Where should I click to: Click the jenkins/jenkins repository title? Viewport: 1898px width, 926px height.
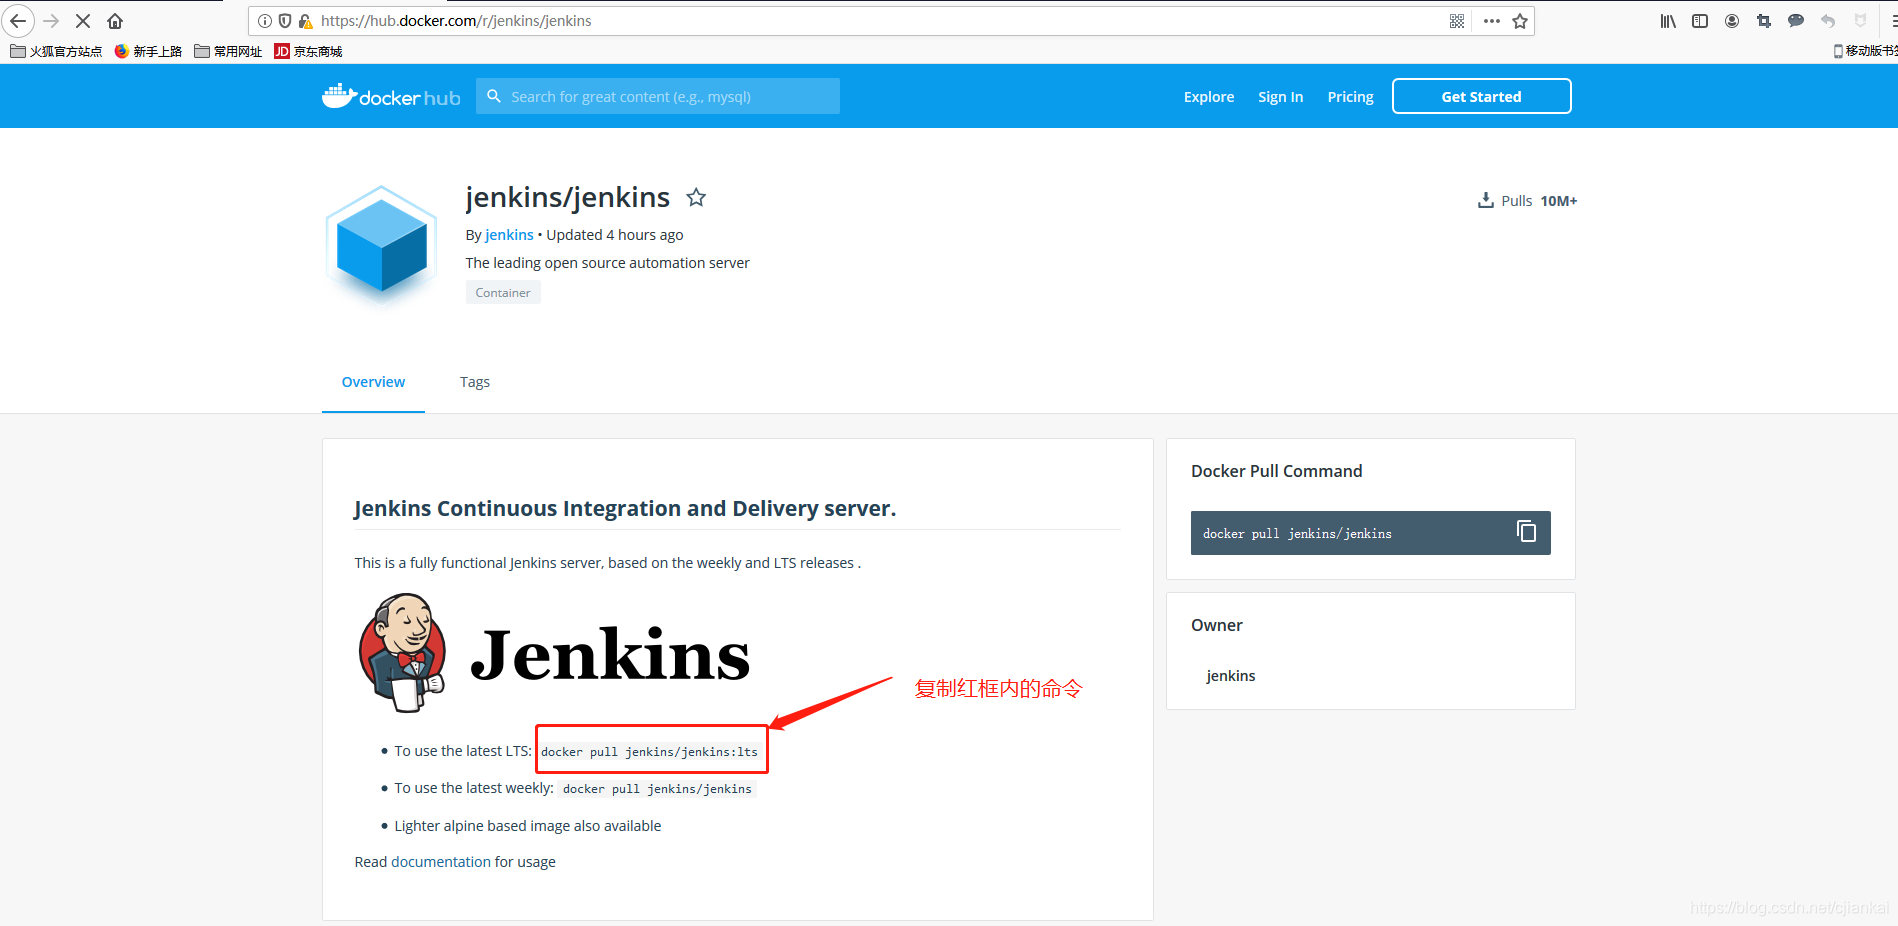tap(567, 198)
